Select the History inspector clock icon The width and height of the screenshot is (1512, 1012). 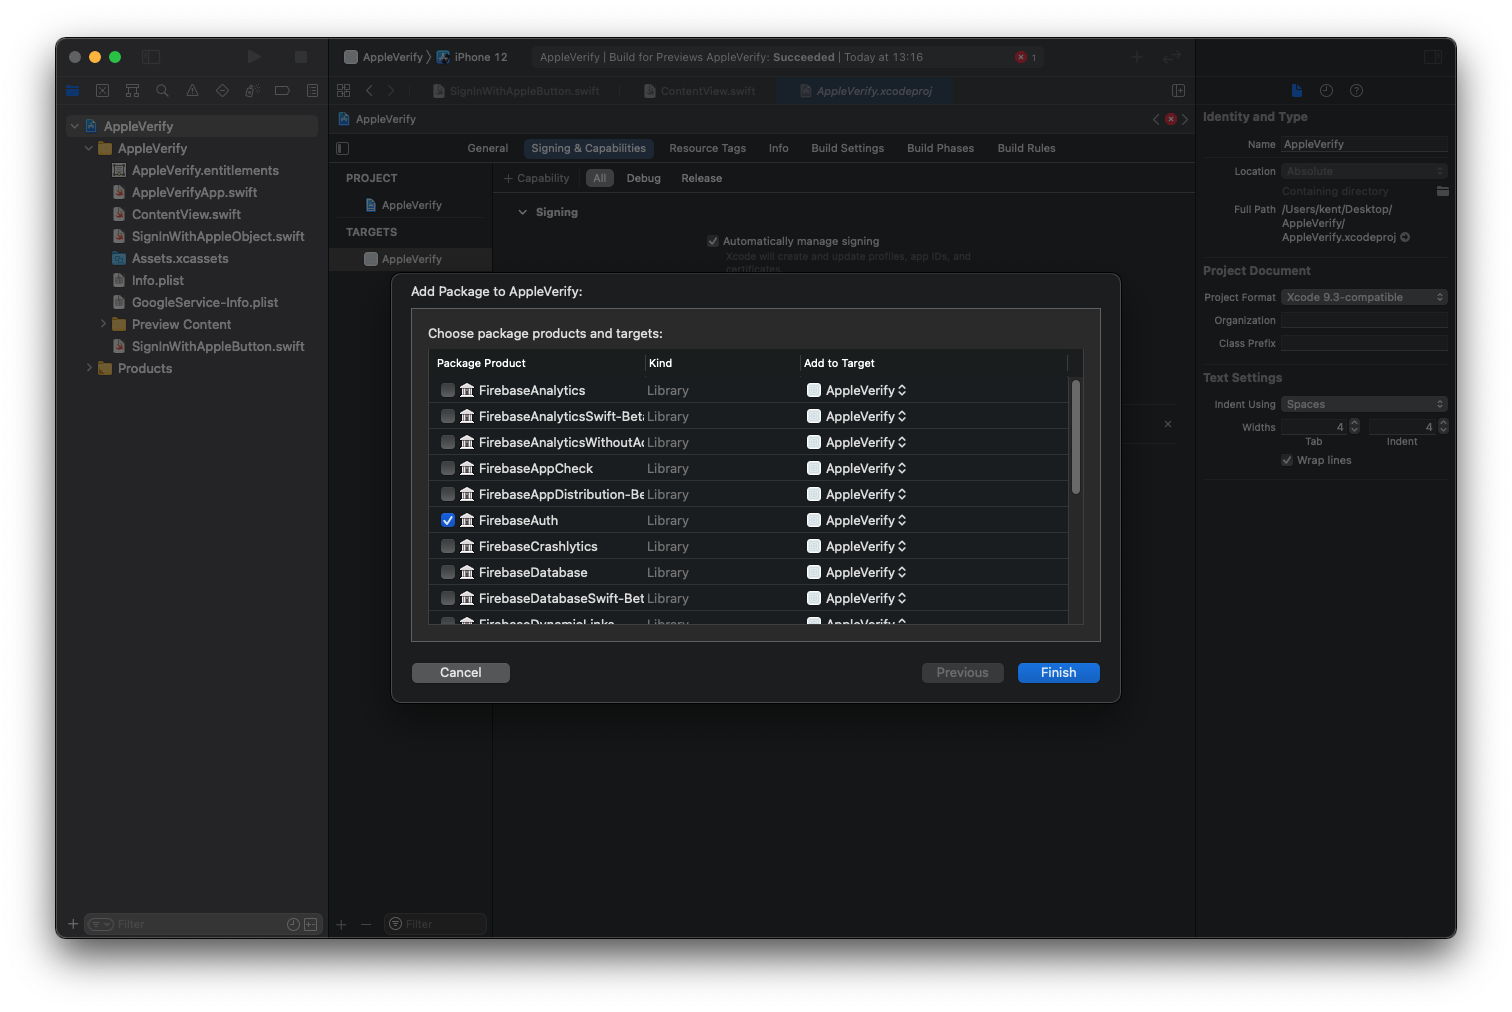[x=1326, y=91]
